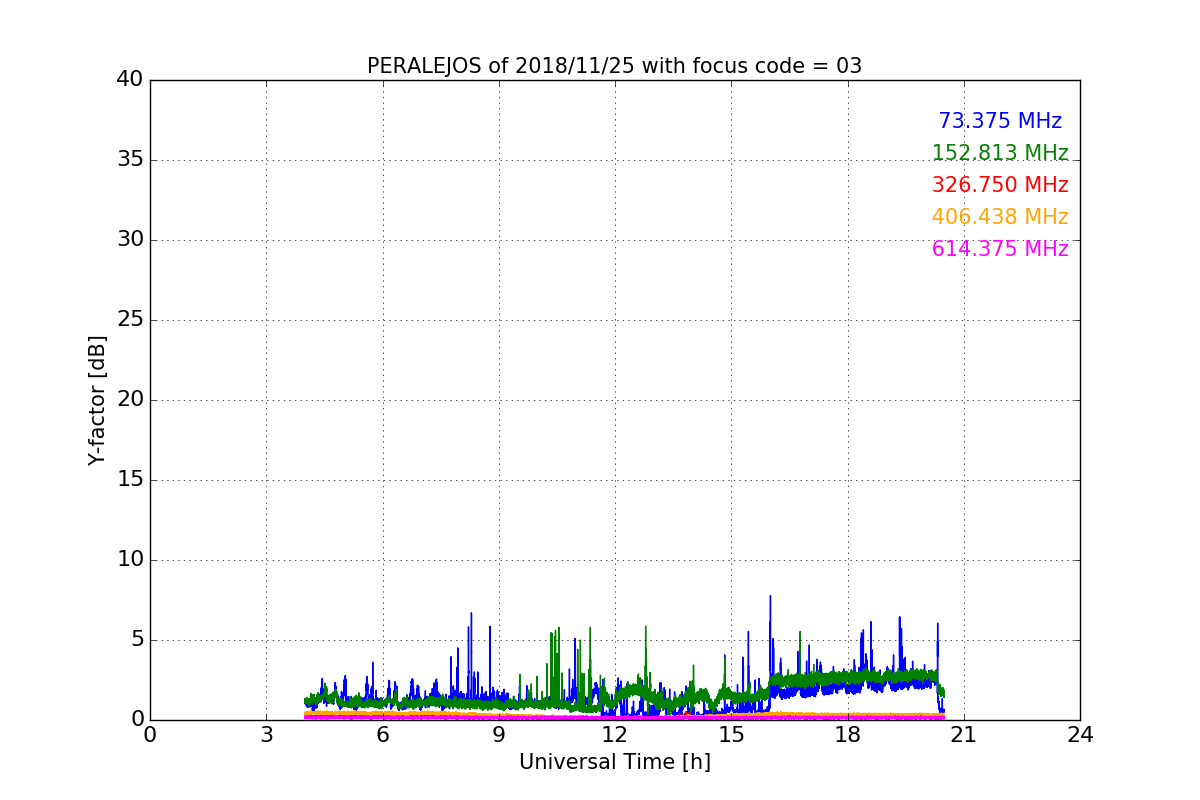This screenshot has width=1200, height=800.
Task: Click the x-axis tick label 21
Action: [964, 735]
